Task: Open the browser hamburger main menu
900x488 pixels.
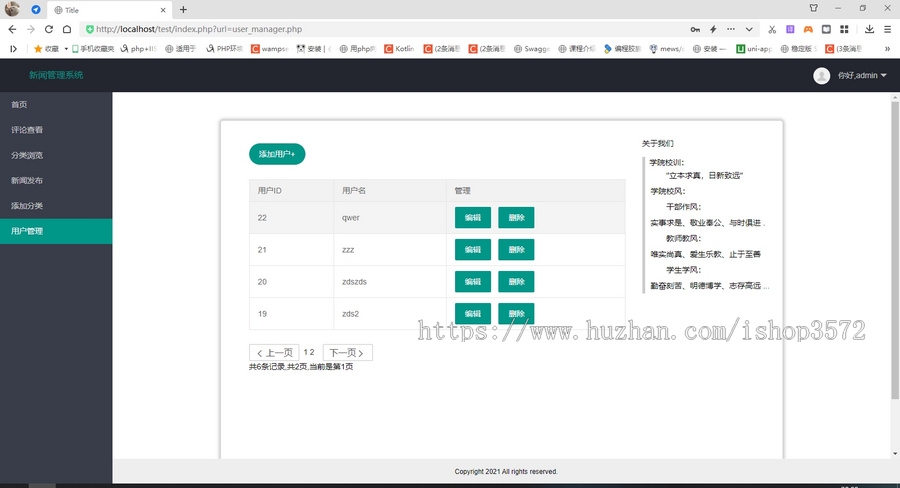Action: pyautogui.click(x=887, y=29)
